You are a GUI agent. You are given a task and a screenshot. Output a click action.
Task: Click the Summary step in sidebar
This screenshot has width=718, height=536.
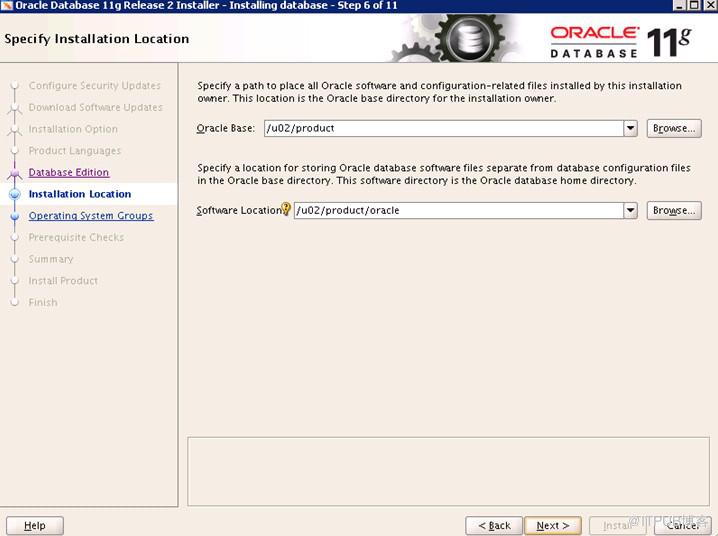(x=51, y=259)
